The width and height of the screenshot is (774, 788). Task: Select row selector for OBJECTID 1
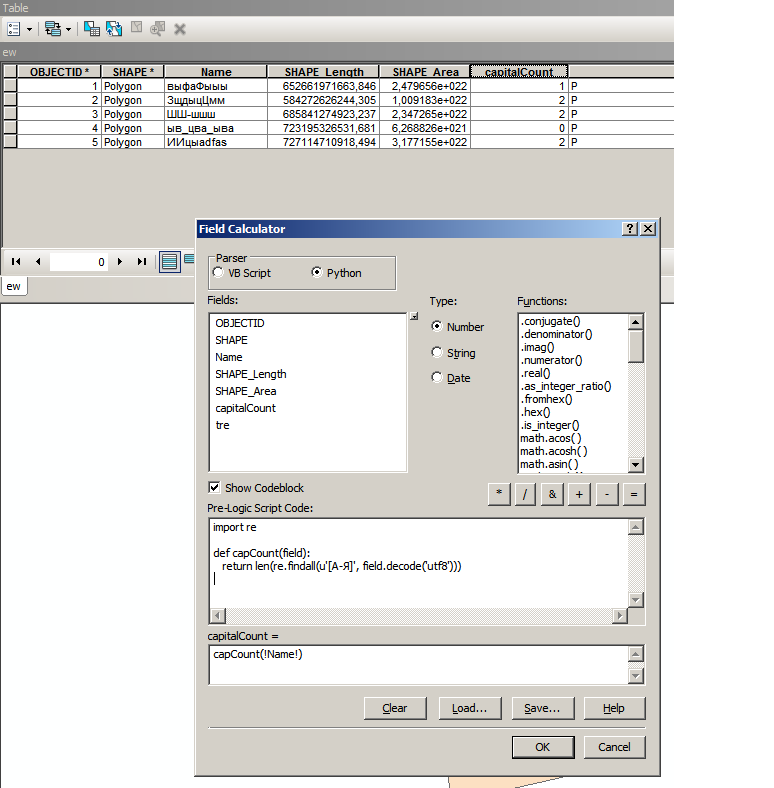[x=10, y=86]
